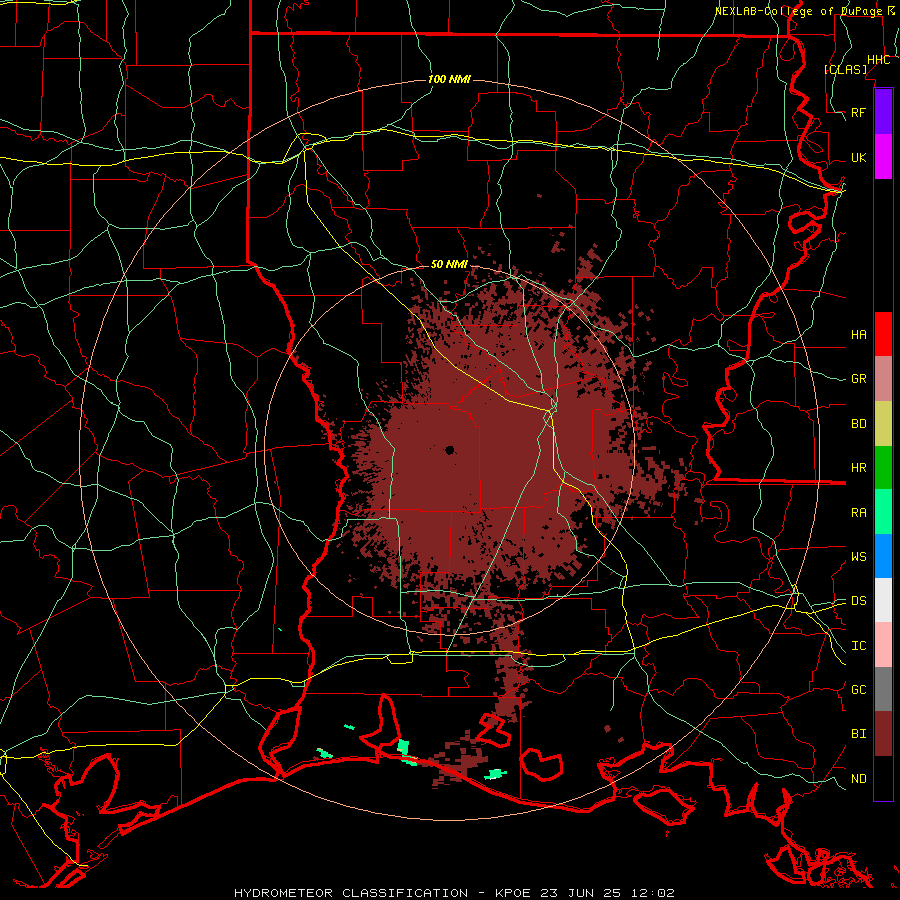
Task: Click the BD yellow legend swatch
Action: tap(883, 424)
